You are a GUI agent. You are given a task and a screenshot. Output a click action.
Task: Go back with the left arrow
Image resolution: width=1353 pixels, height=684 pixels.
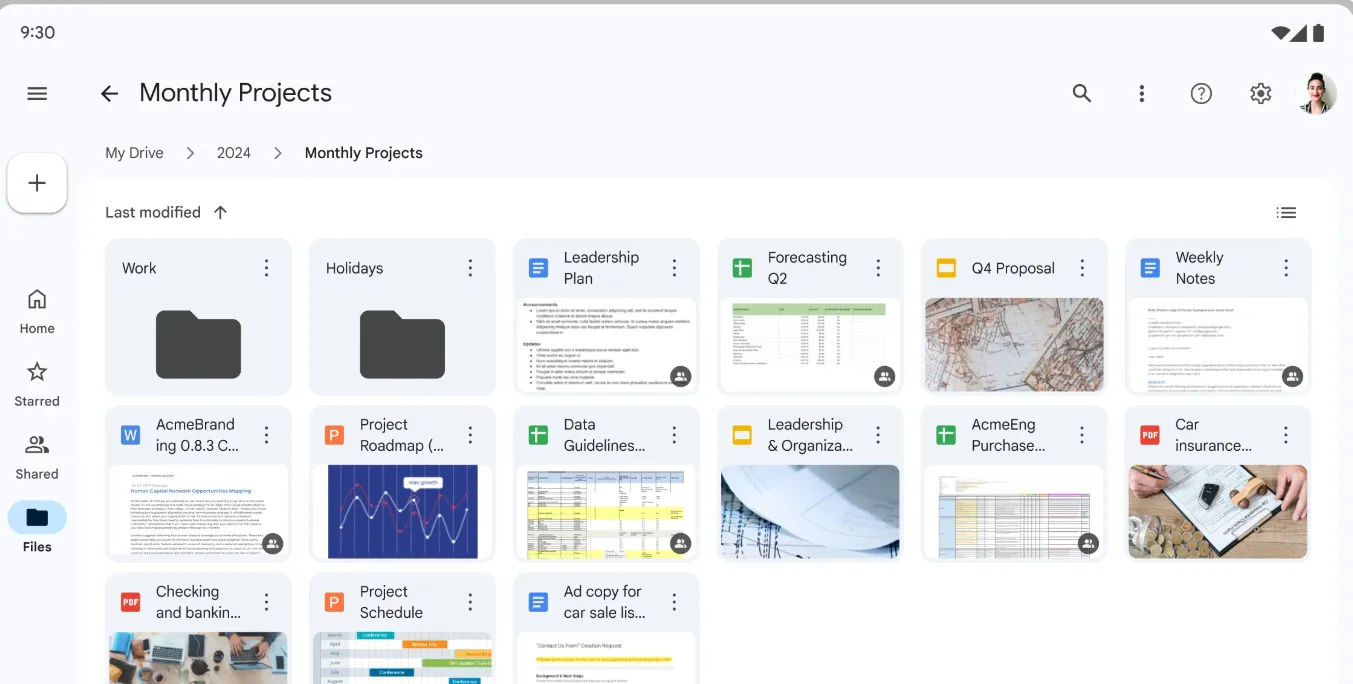coord(109,93)
